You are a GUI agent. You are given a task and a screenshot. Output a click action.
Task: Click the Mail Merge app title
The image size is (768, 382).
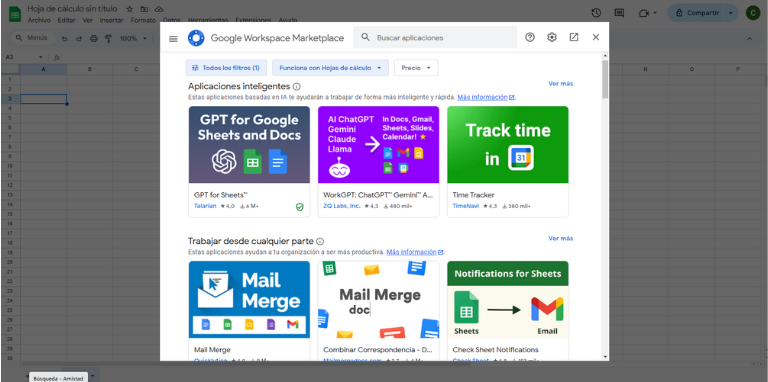[212, 350]
